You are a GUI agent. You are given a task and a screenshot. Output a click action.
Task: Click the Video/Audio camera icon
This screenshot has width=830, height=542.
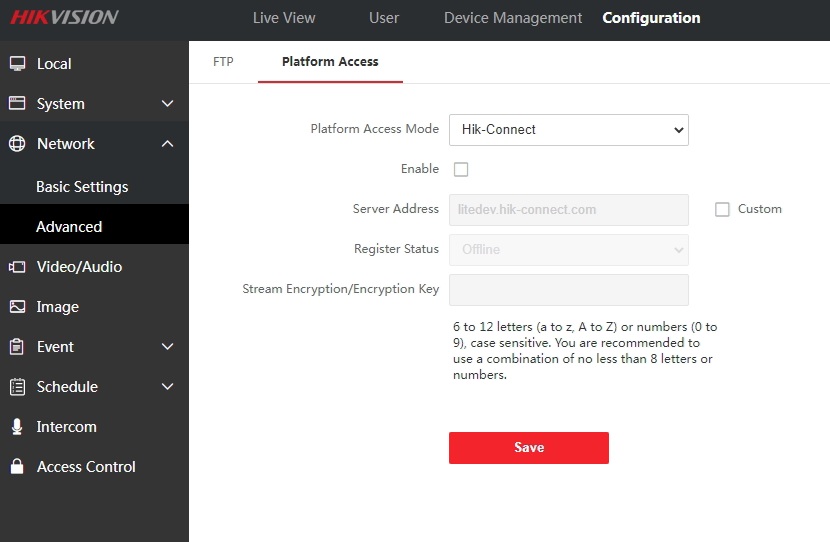(17, 267)
